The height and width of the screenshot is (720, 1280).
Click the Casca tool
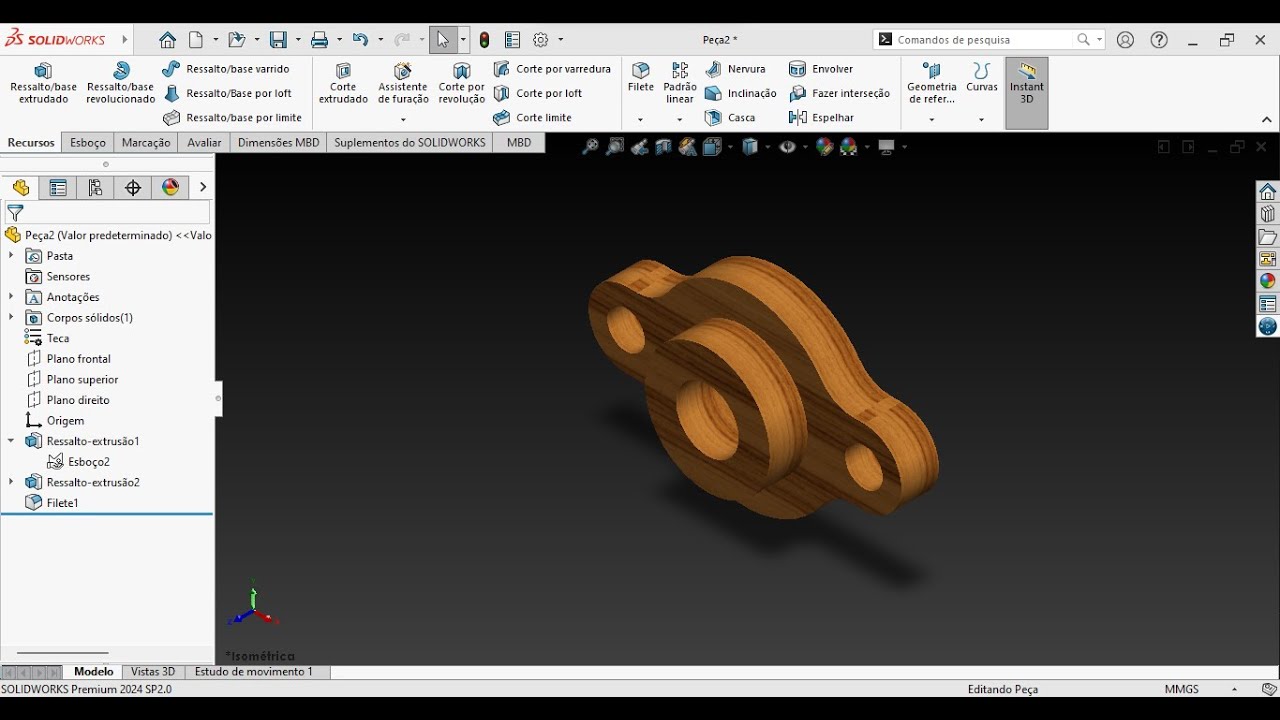730,118
